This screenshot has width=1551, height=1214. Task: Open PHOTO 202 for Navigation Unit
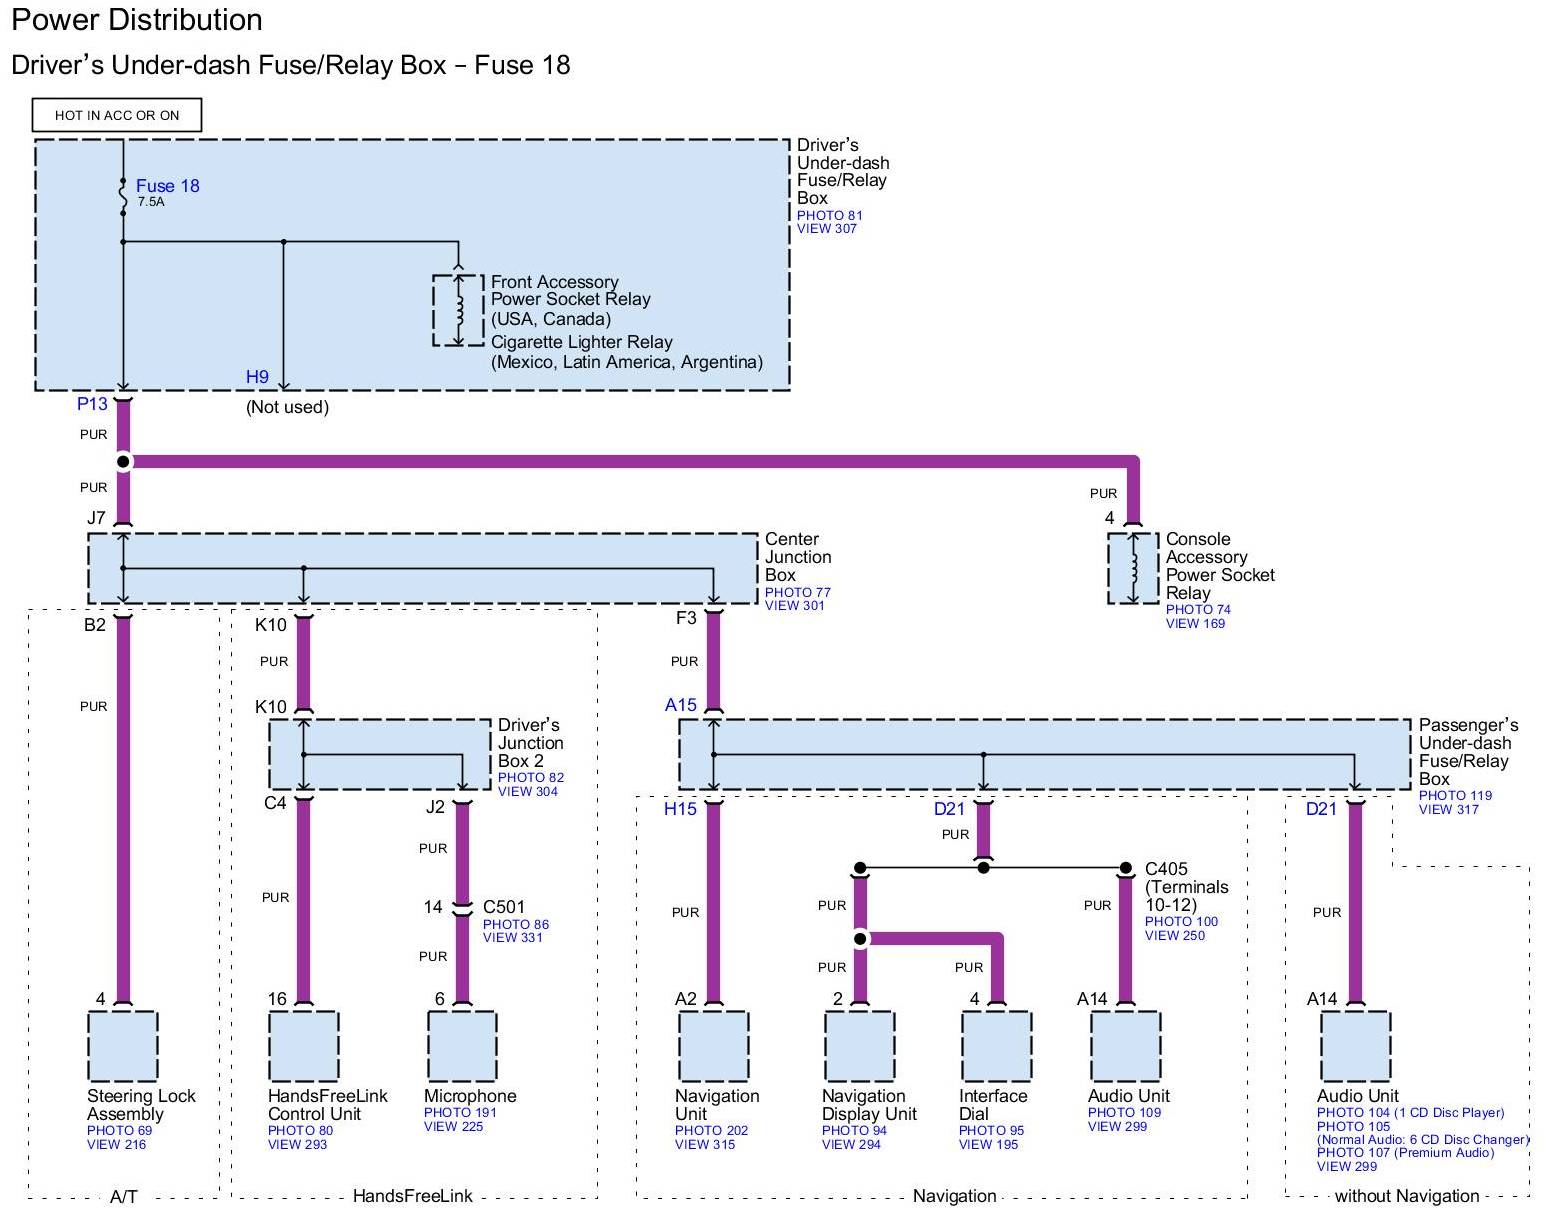[x=711, y=1131]
